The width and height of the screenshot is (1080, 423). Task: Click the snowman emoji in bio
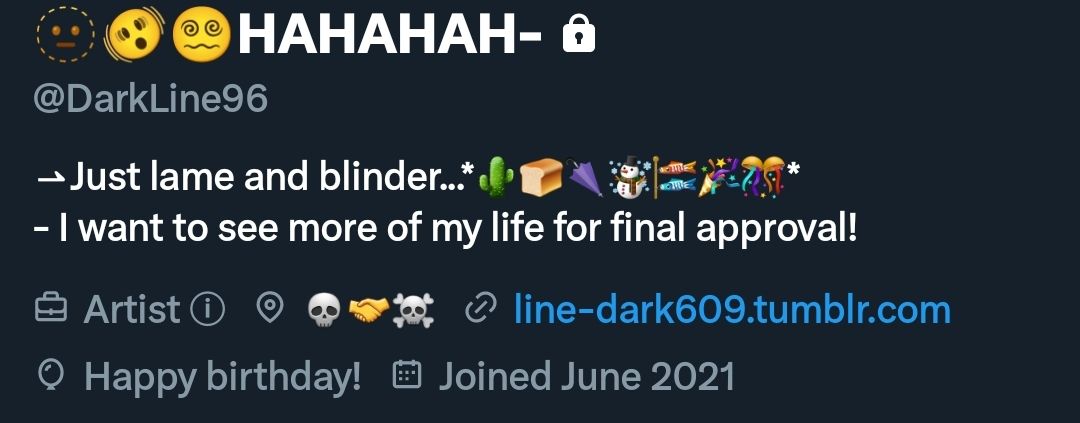point(629,178)
